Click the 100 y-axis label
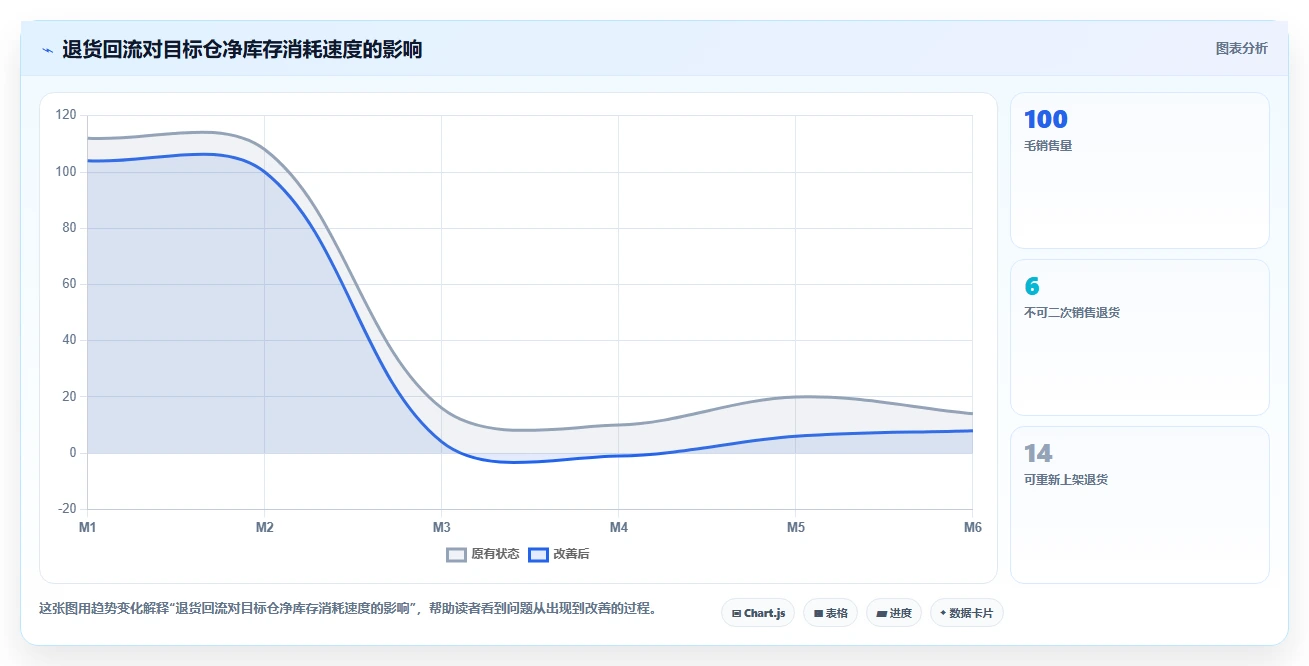The width and height of the screenshot is (1309, 666). 66,172
